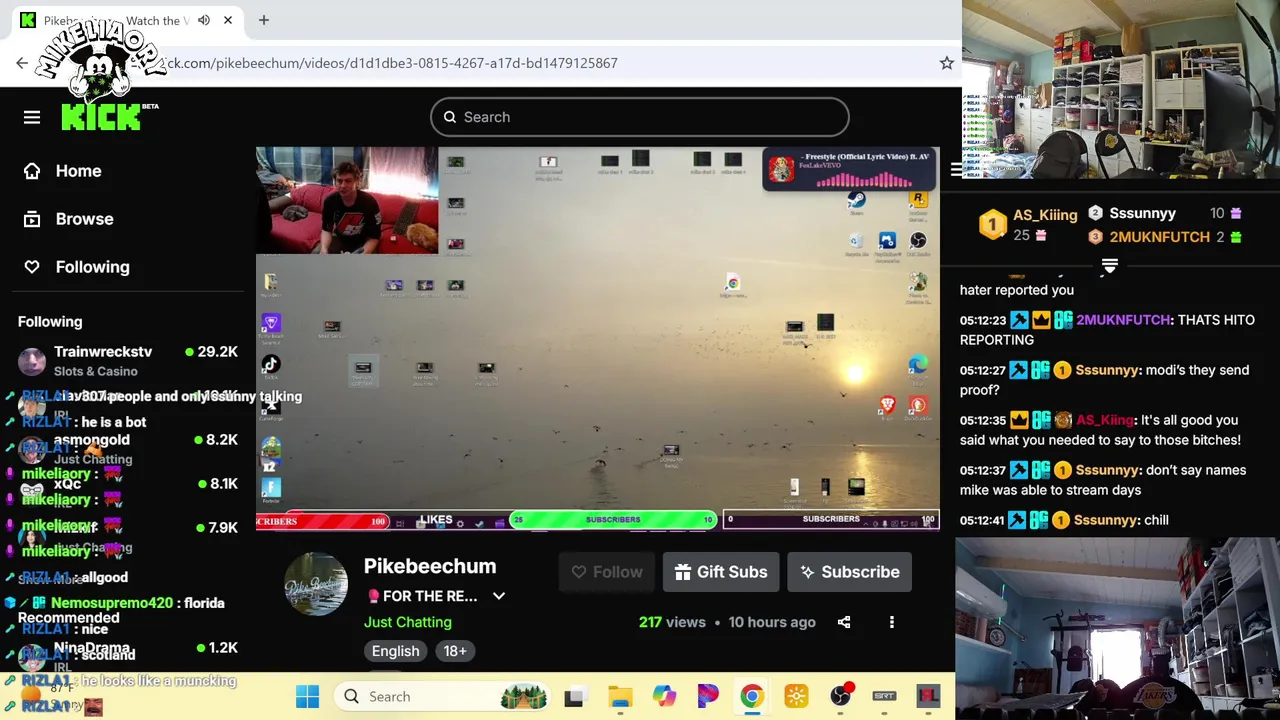
Task: Click the Browse icon in sidebar
Action: point(32,219)
